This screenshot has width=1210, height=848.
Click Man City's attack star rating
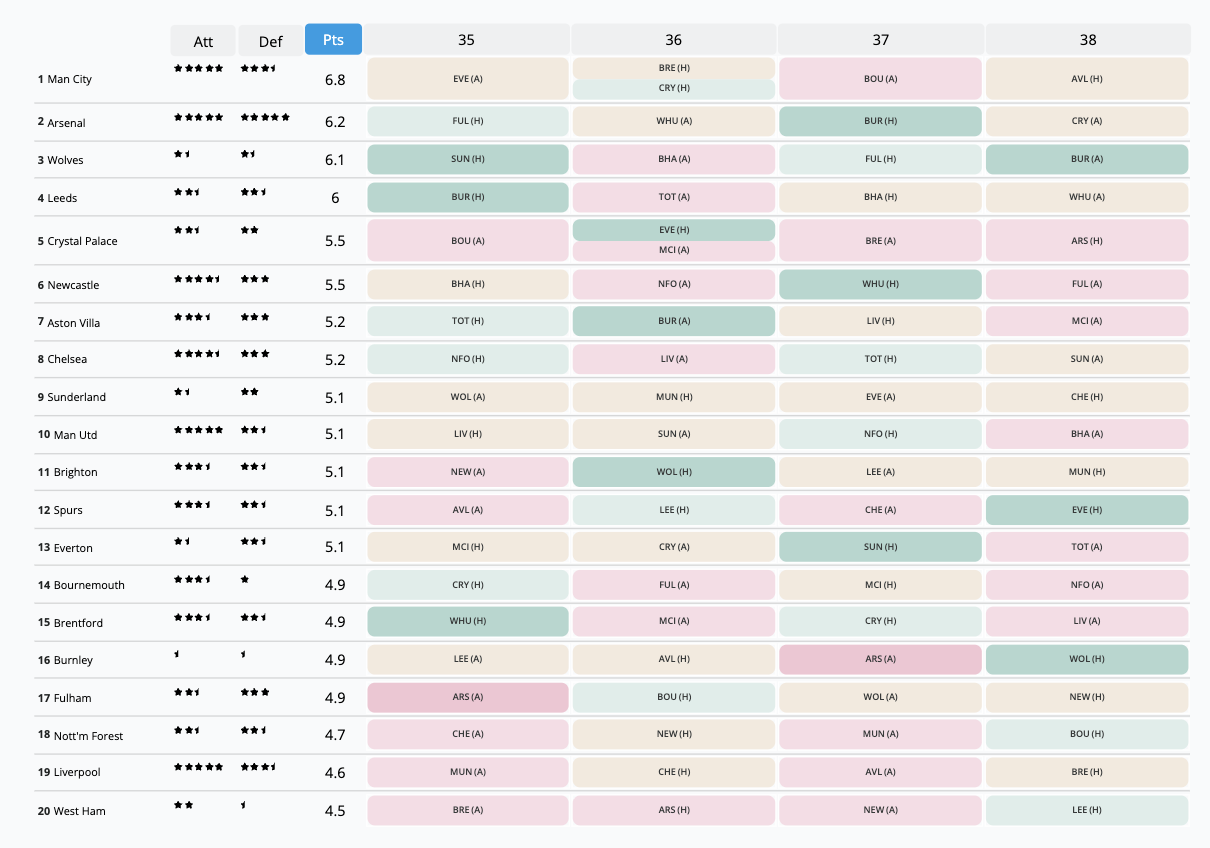pyautogui.click(x=199, y=68)
